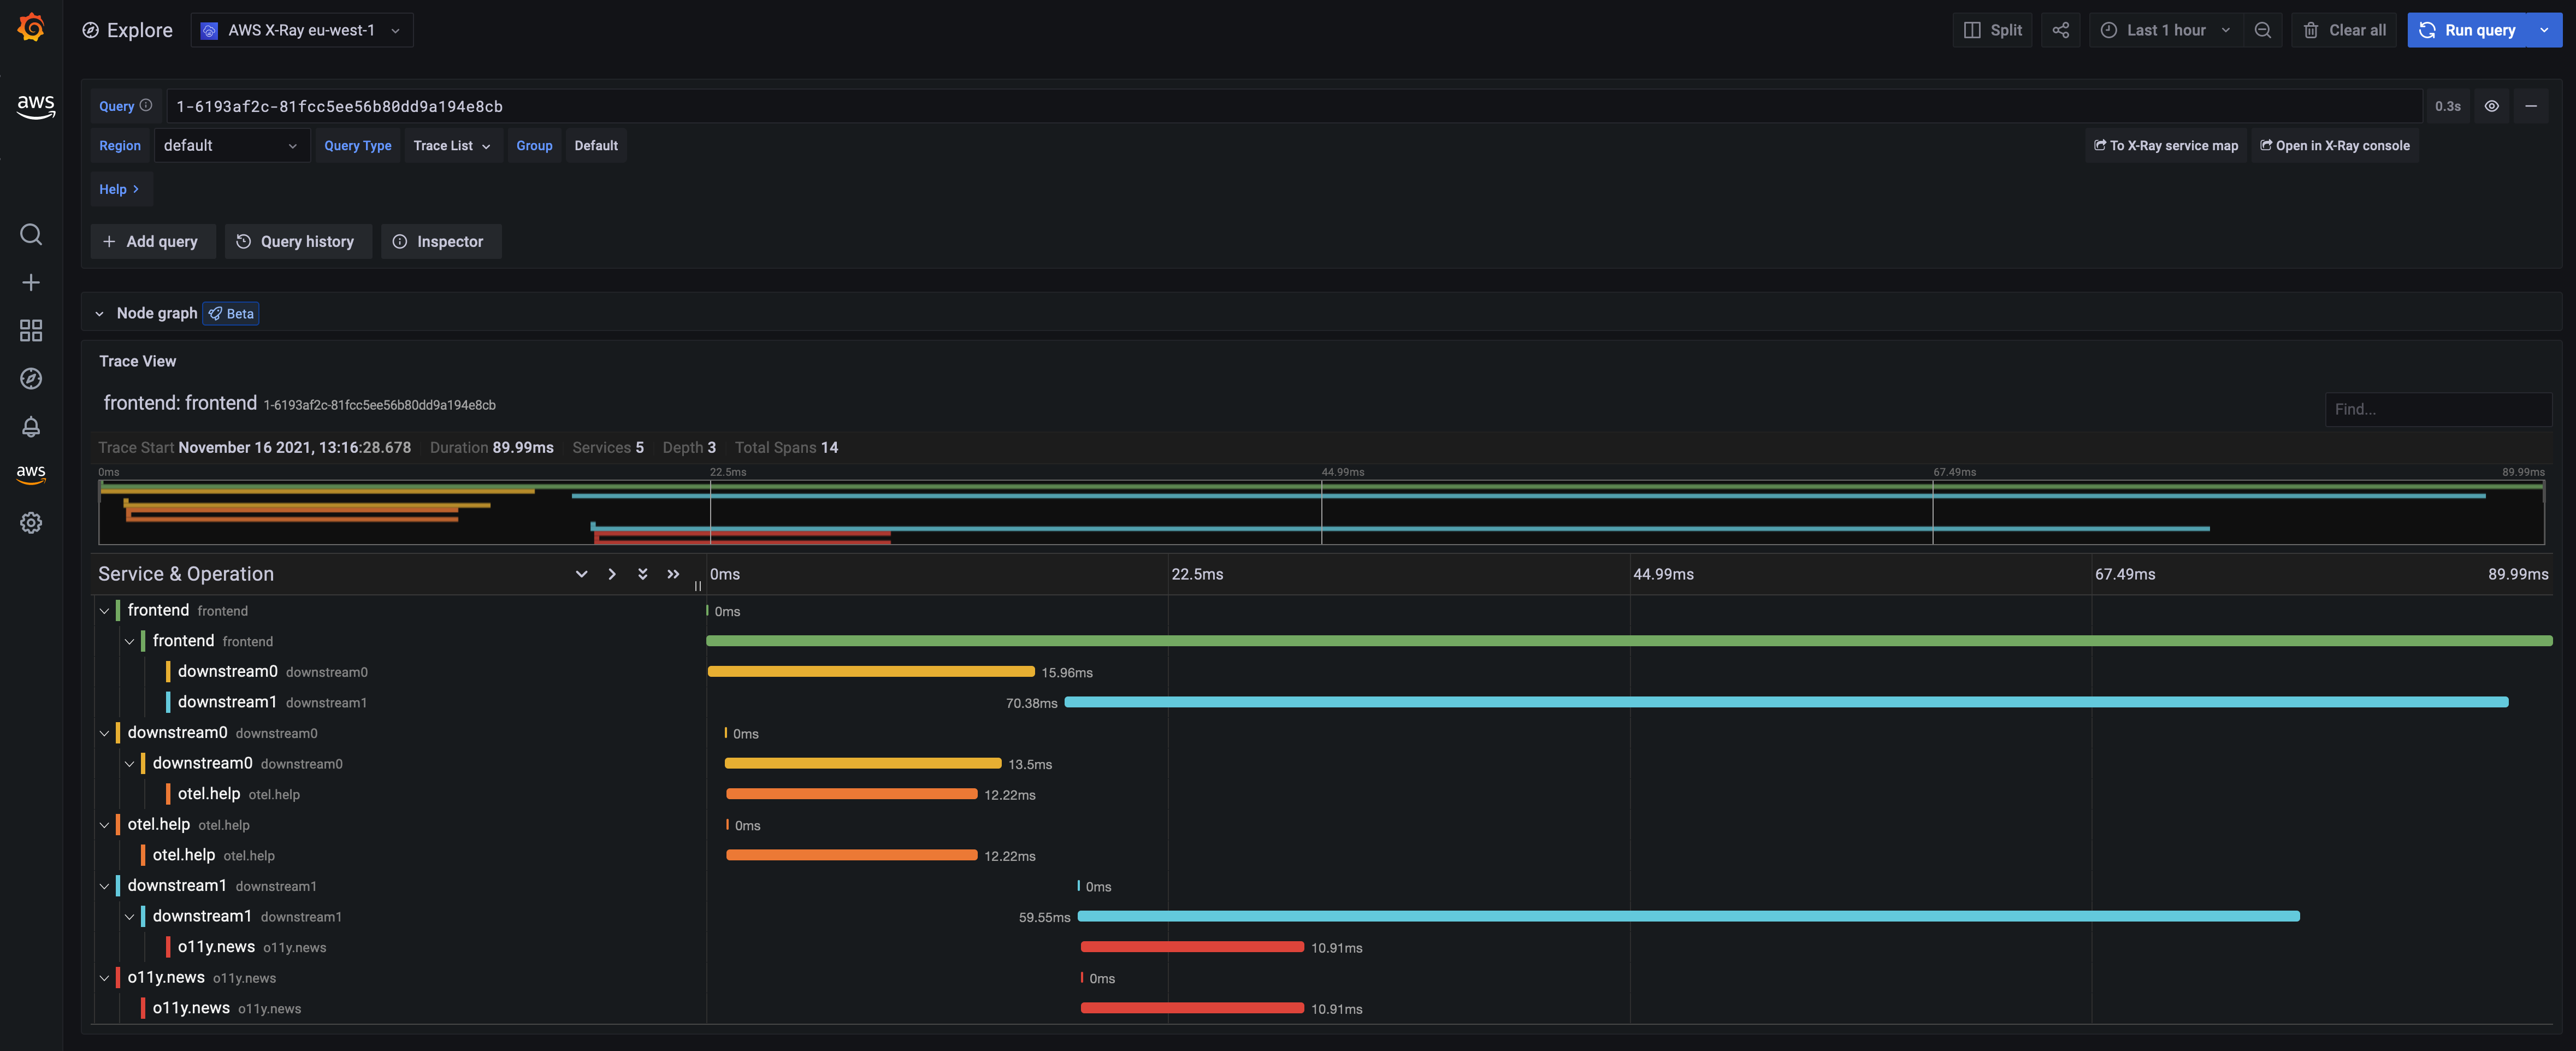Viewport: 2576px width, 1051px height.
Task: Click the Split button
Action: coord(1992,30)
